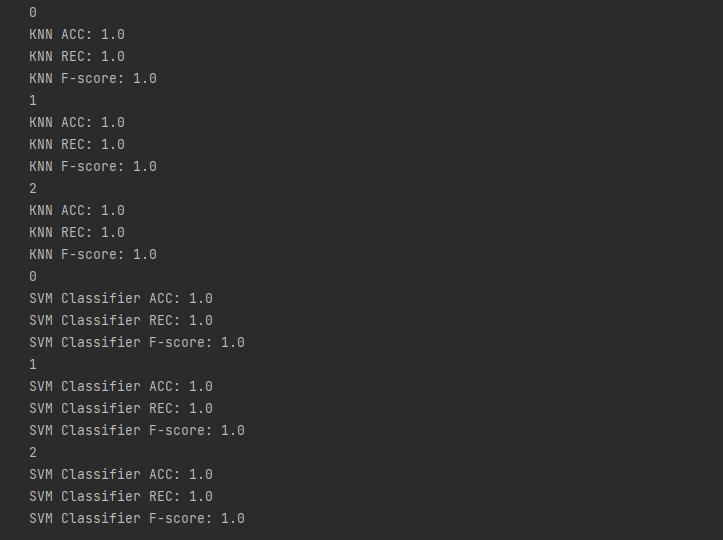Click the second KNN REC output line
Screen dimensions: 723x540
point(77,145)
